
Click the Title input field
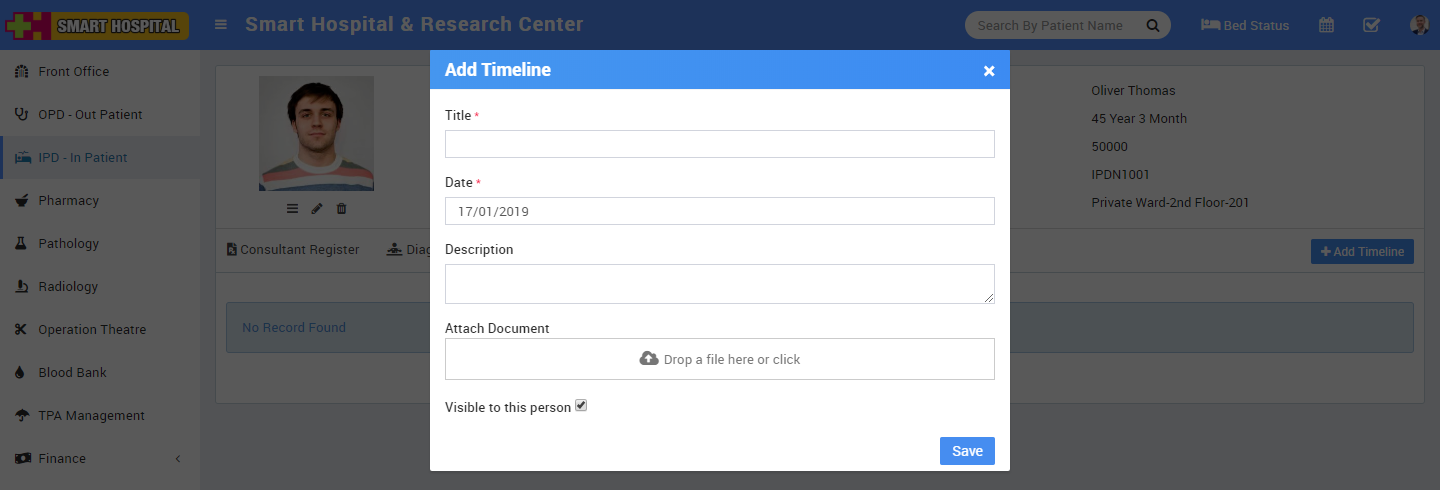tap(719, 144)
